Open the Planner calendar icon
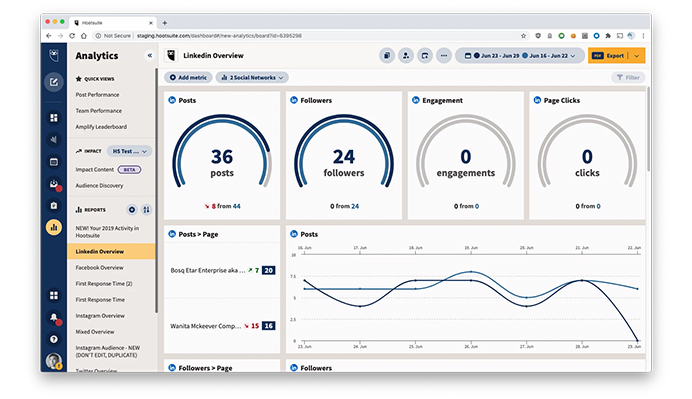Image resolution: width=692 pixels, height=399 pixels. click(x=54, y=162)
